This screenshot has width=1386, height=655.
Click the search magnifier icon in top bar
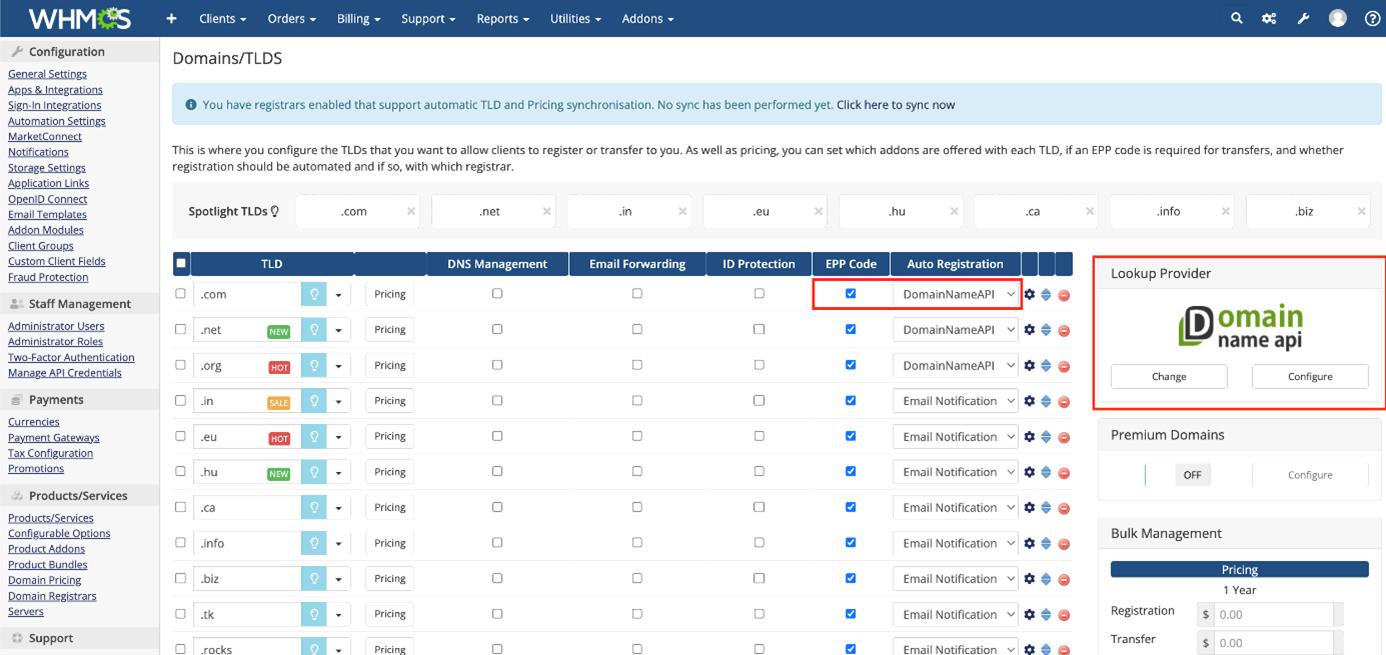[x=1237, y=18]
